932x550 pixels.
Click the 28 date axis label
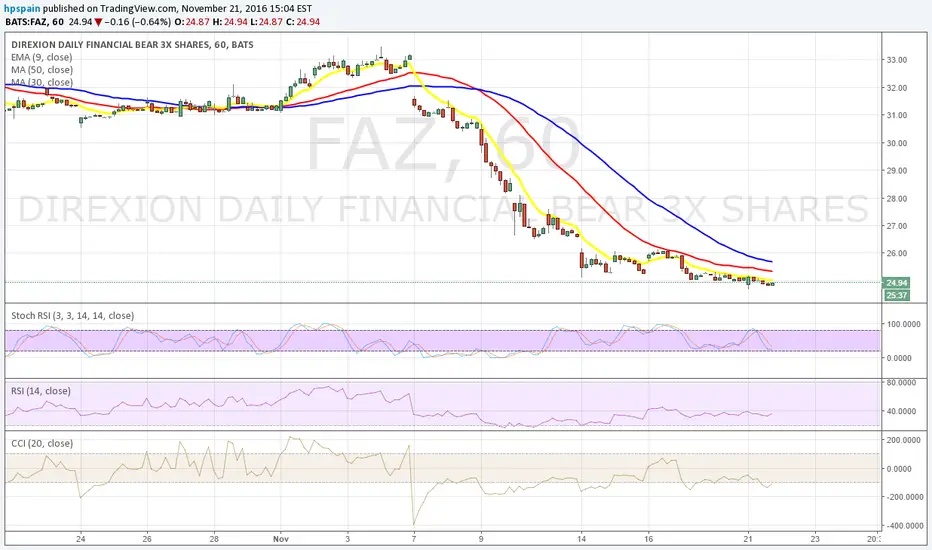coord(214,539)
